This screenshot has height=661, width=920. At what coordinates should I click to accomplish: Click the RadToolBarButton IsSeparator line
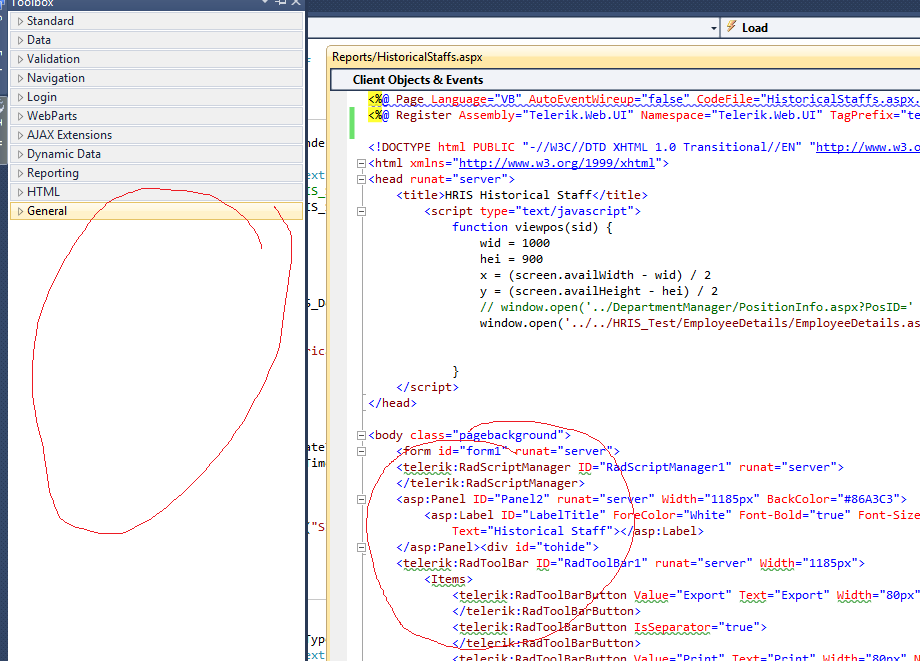pyautogui.click(x=609, y=627)
